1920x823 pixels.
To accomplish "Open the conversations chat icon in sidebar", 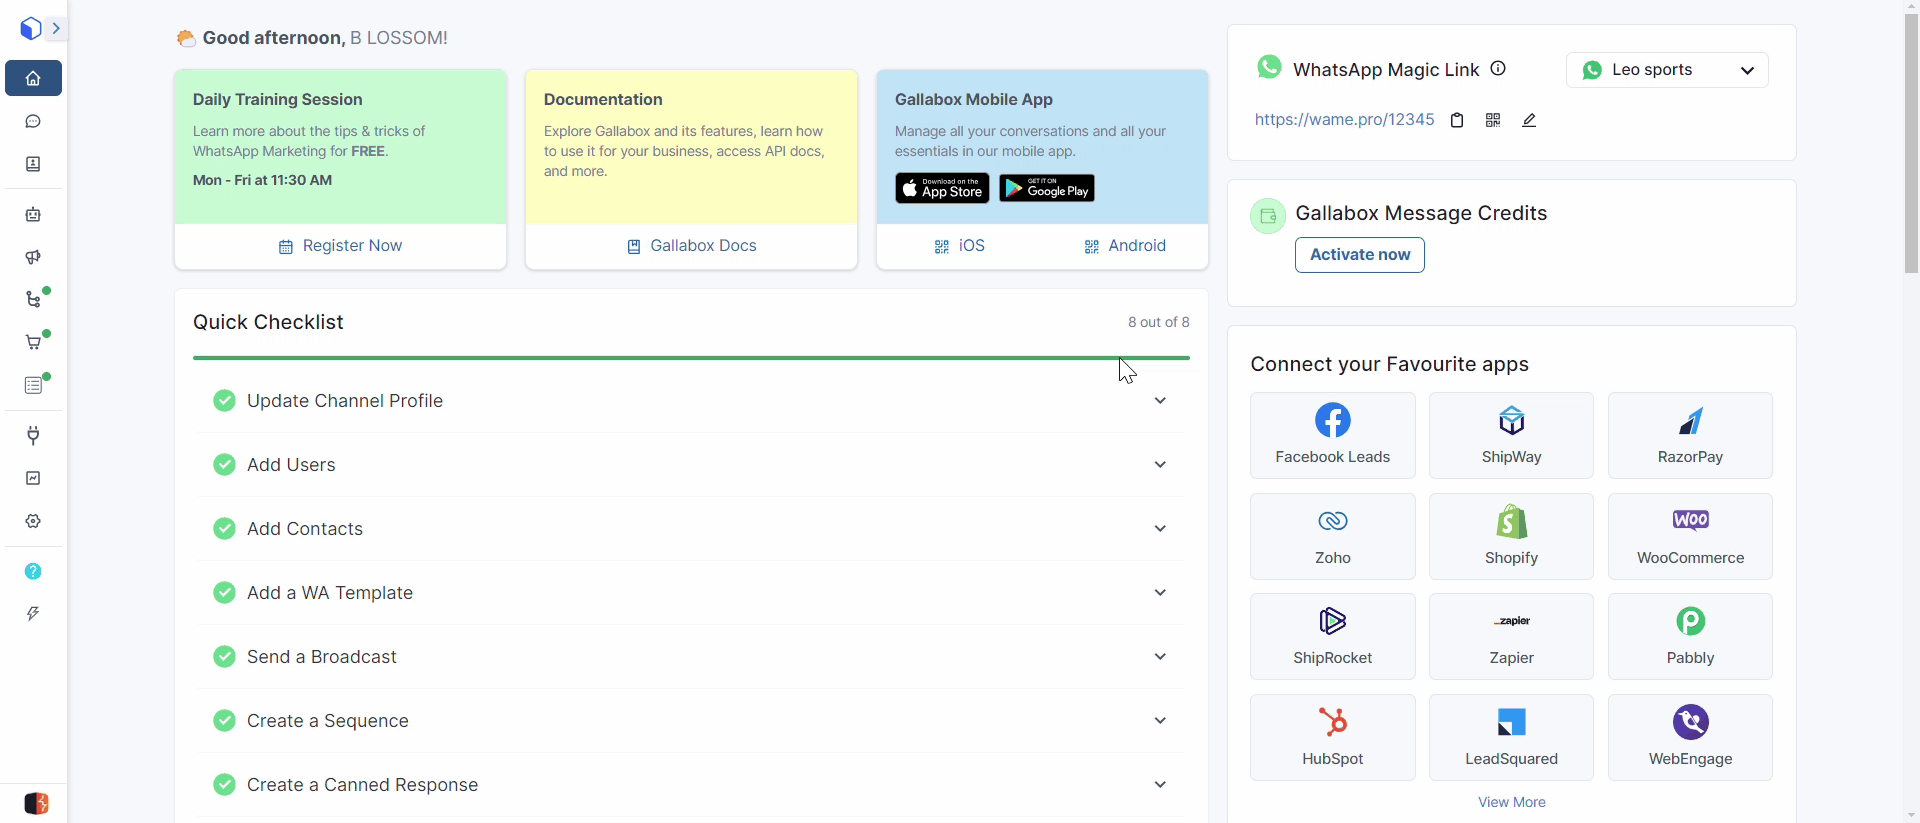I will 33,121.
